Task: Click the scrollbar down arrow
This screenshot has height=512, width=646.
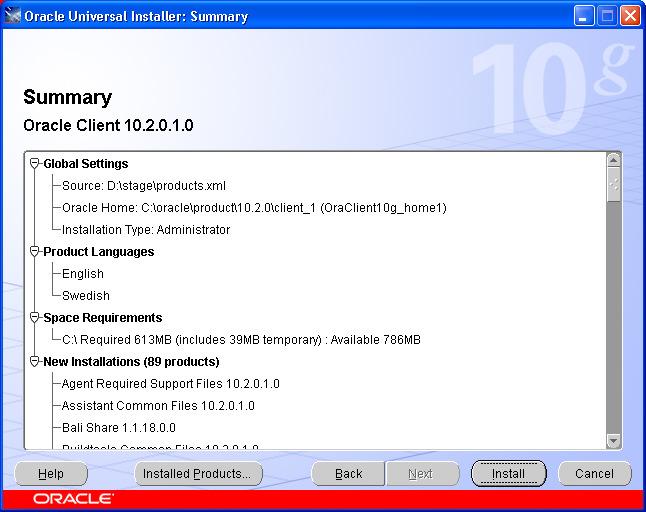Action: coord(613,441)
